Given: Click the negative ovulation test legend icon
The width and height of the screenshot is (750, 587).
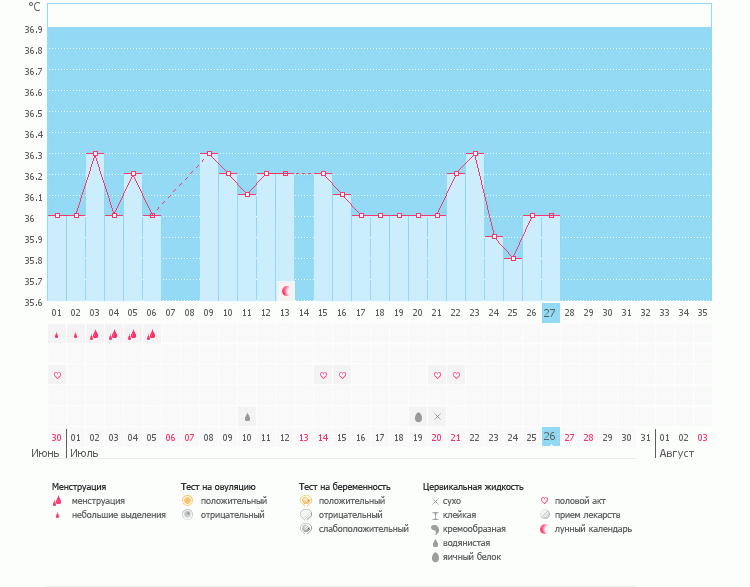Looking at the screenshot, I should (187, 514).
